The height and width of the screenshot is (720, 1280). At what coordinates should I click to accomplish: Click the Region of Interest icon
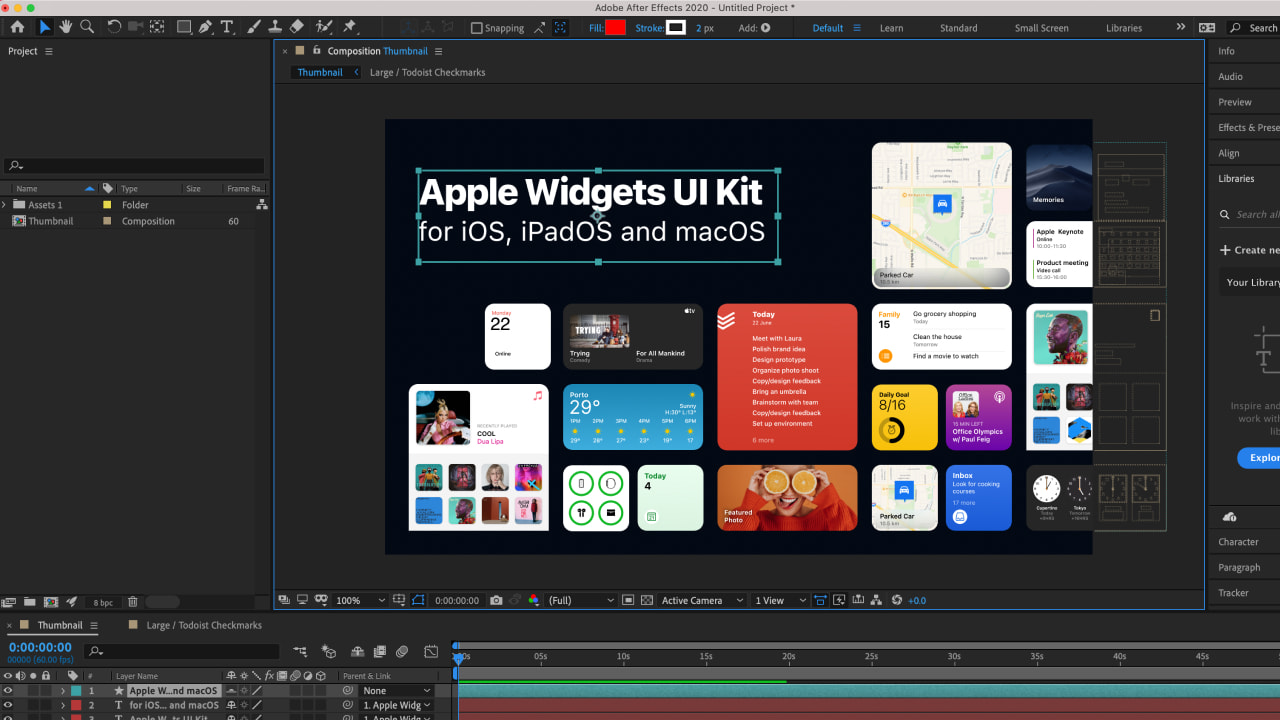tap(629, 600)
